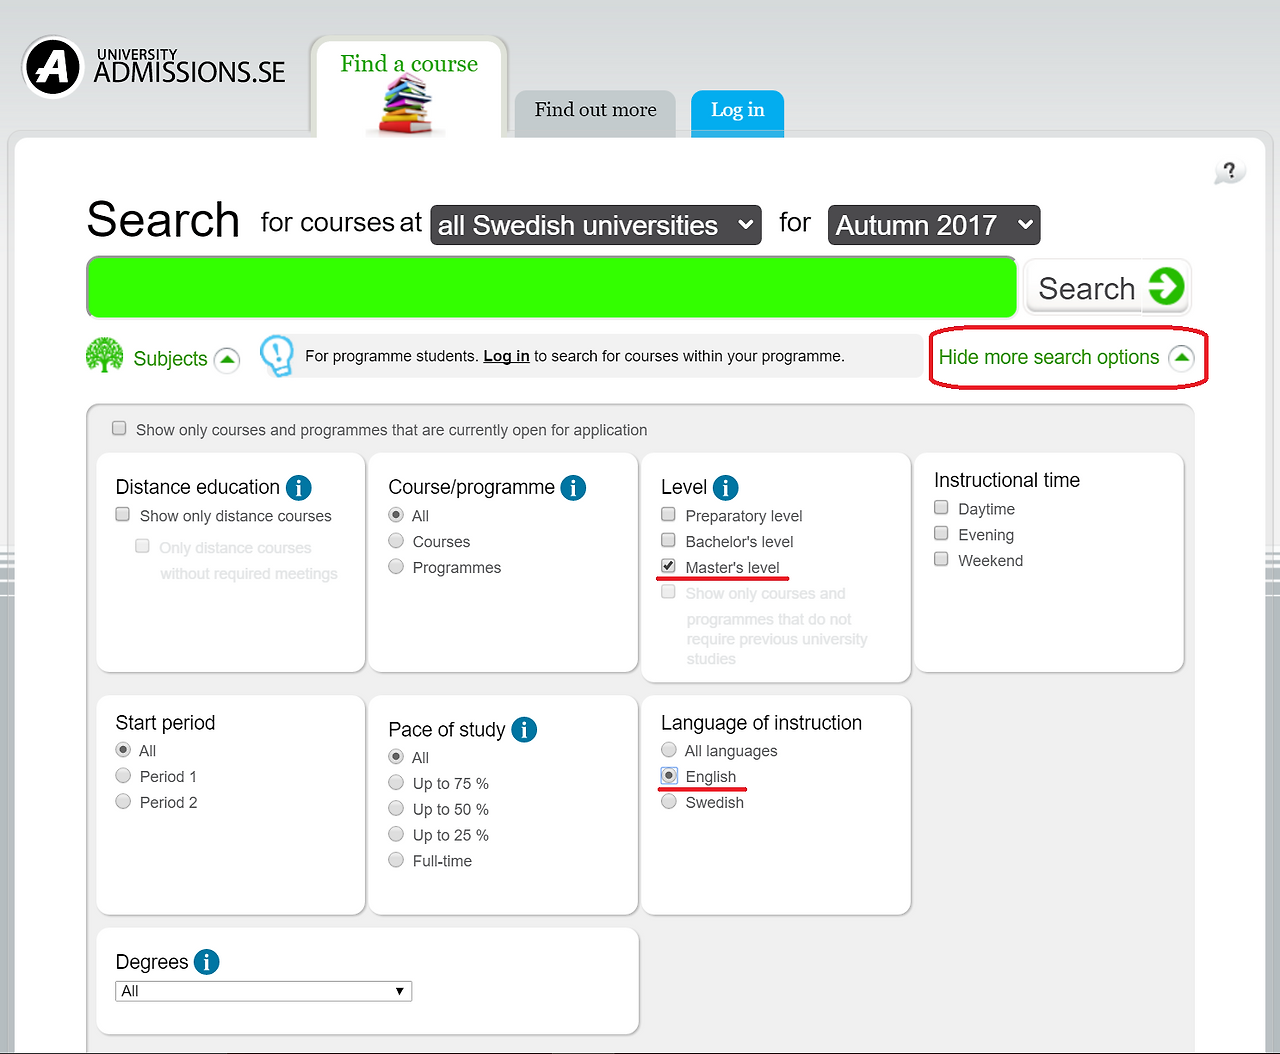This screenshot has height=1054, width=1280.
Task: Click the Search button label
Action: coord(1087,288)
